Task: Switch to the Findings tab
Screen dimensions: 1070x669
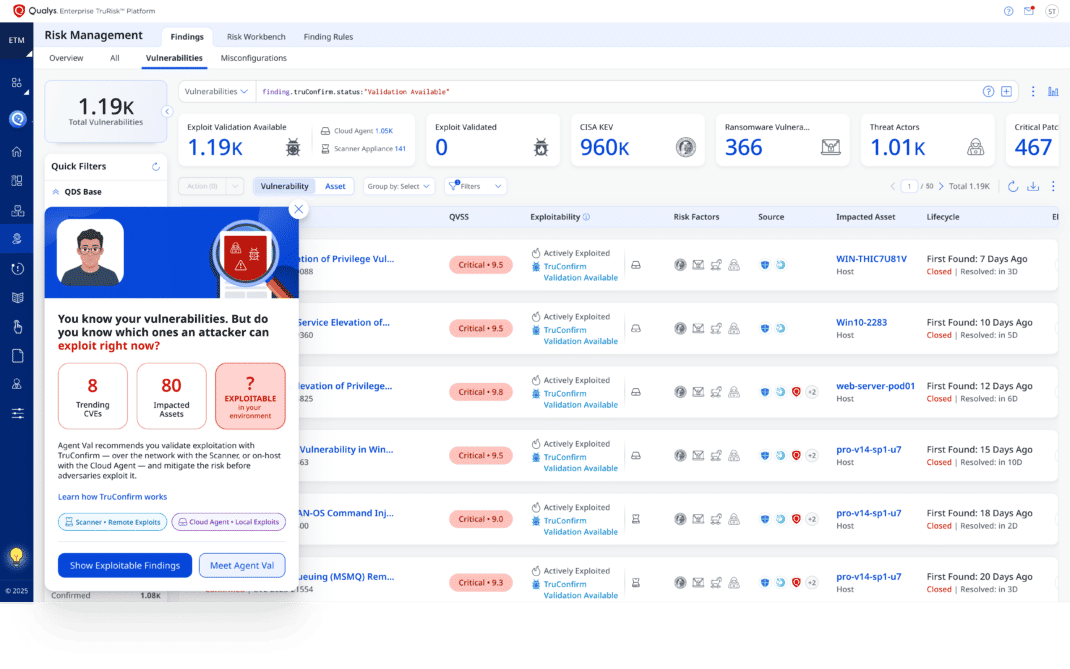Action: [x=187, y=37]
